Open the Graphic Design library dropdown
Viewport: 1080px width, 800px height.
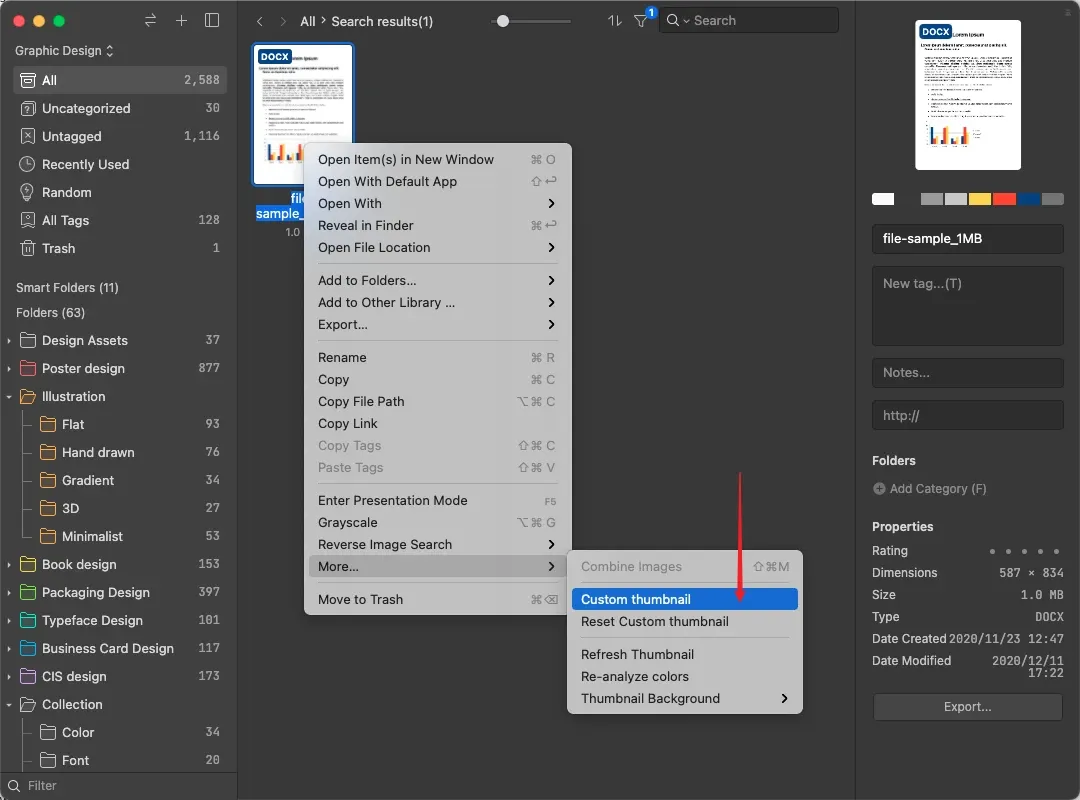pos(64,50)
